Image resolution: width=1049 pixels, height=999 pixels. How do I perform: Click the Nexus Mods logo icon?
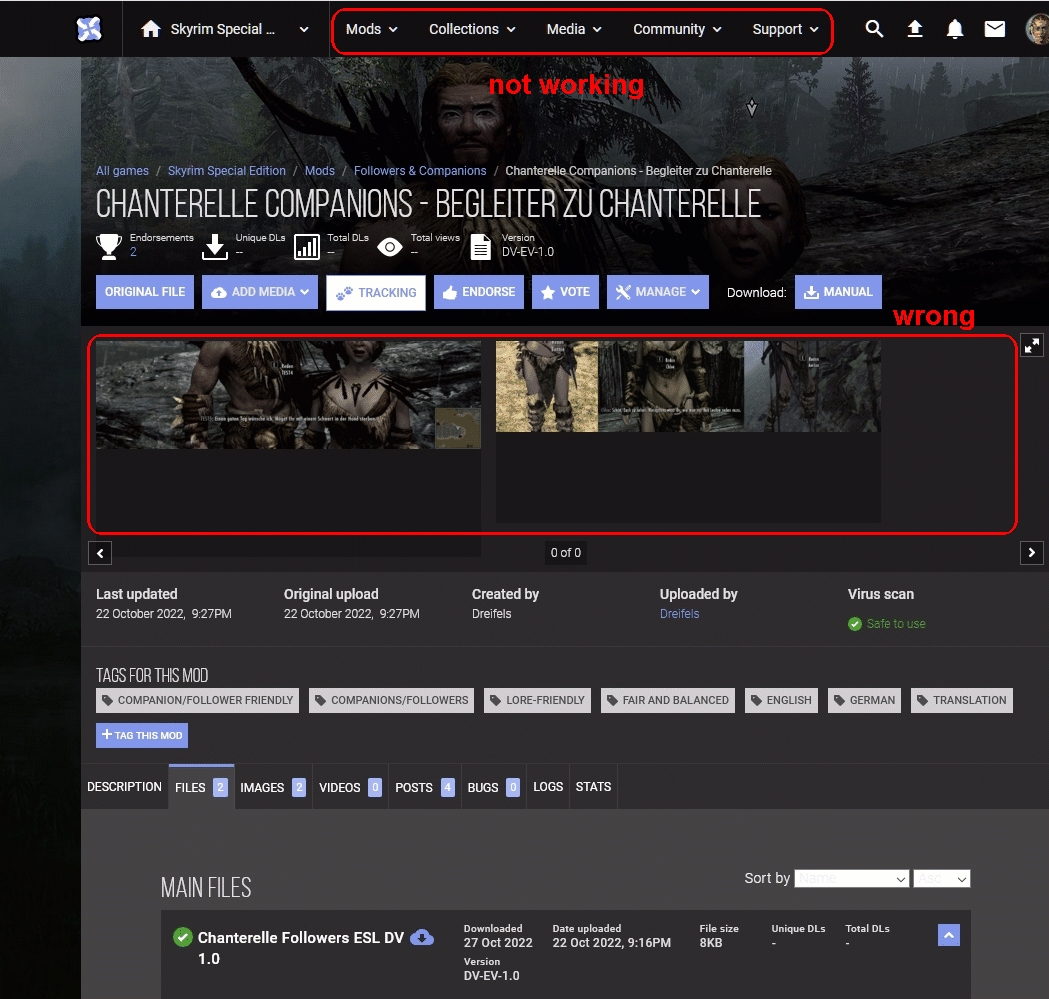click(x=89, y=29)
